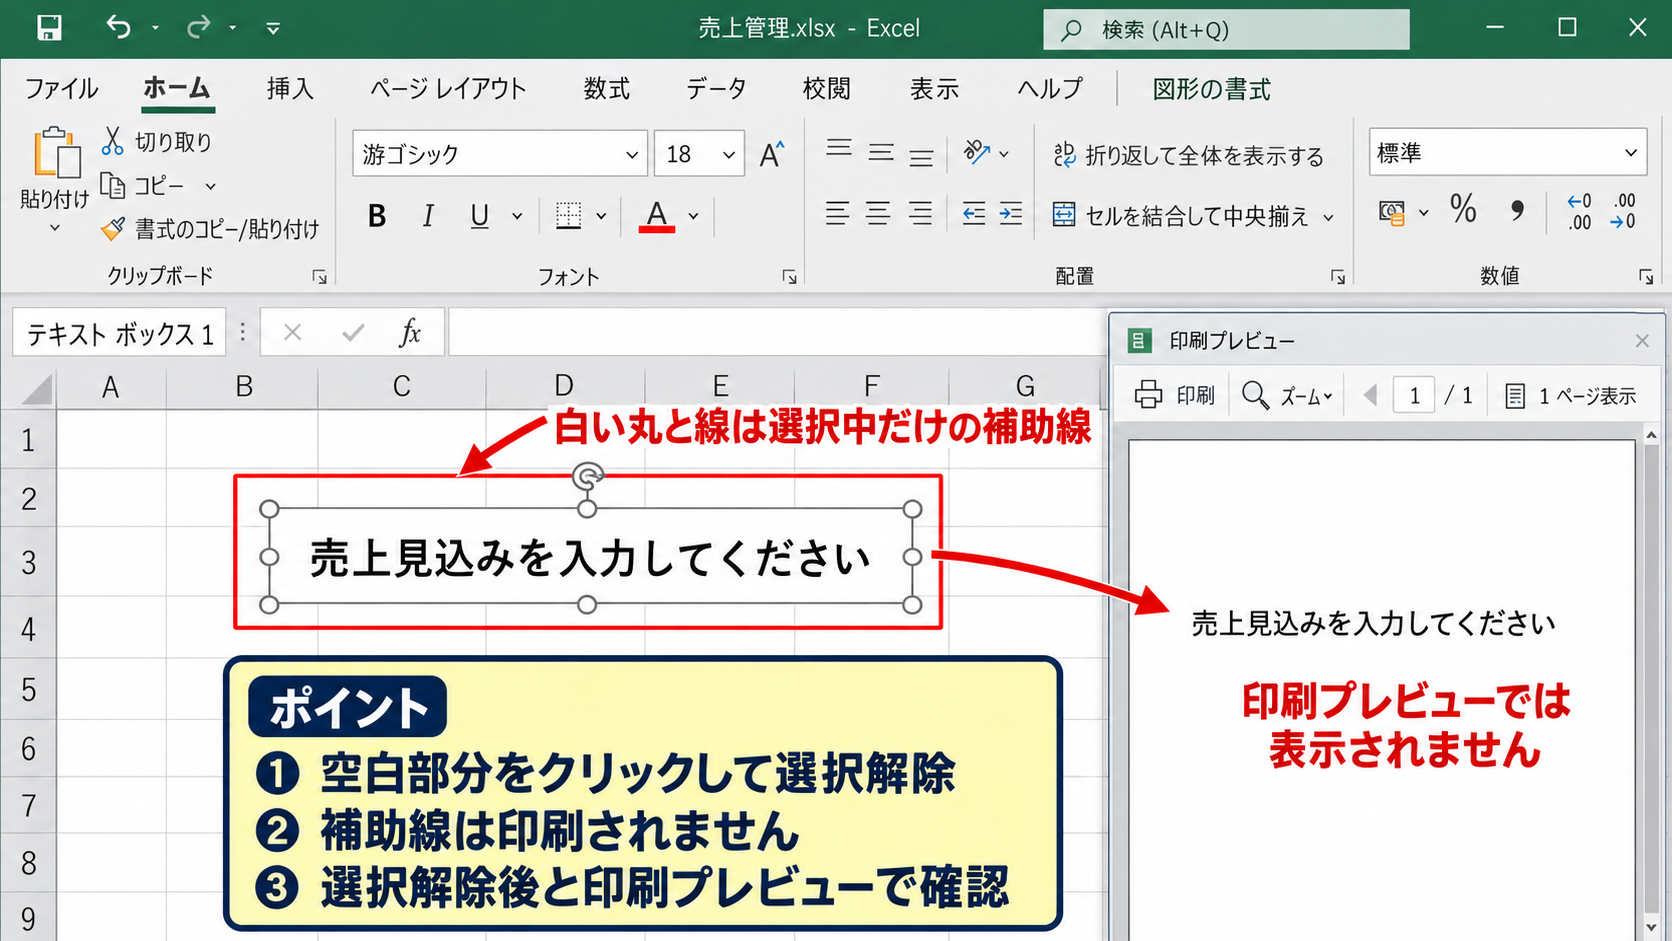The image size is (1672, 941).
Task: Decrease the indent level
Action: pos(973,214)
